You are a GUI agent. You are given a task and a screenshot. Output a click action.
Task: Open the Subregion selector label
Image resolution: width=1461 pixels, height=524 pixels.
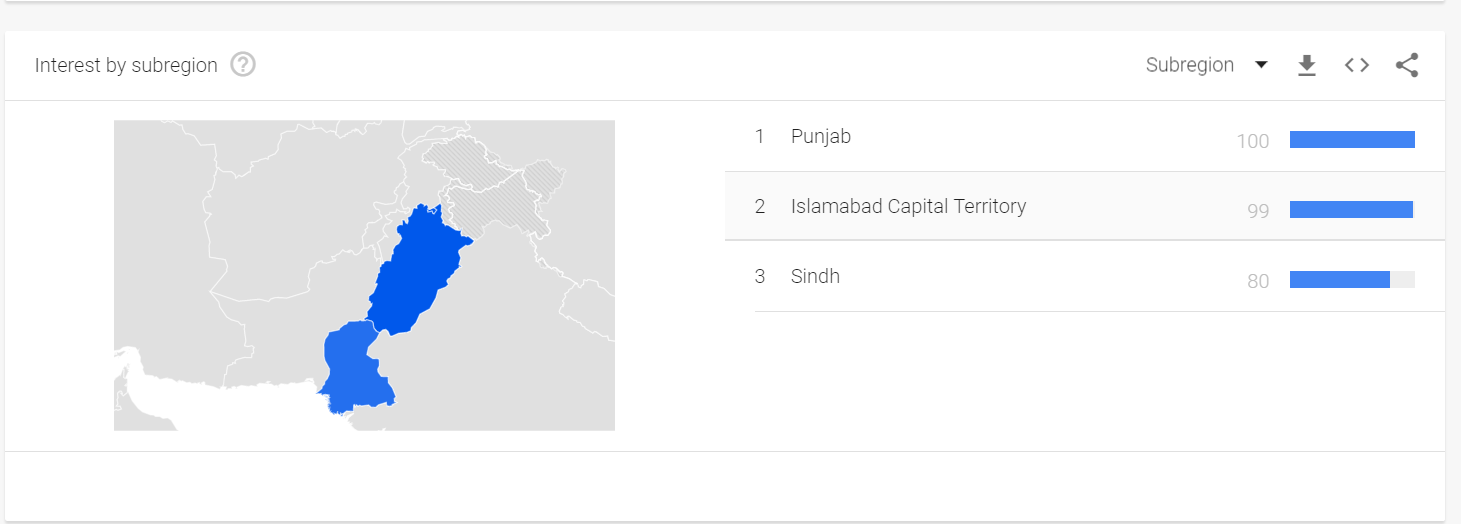(1190, 65)
